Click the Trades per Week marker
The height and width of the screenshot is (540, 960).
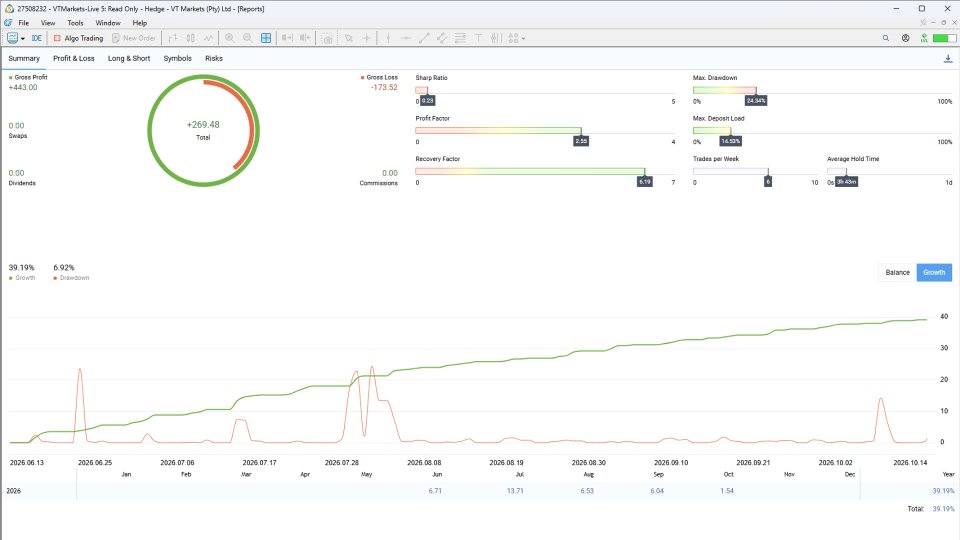click(x=768, y=181)
